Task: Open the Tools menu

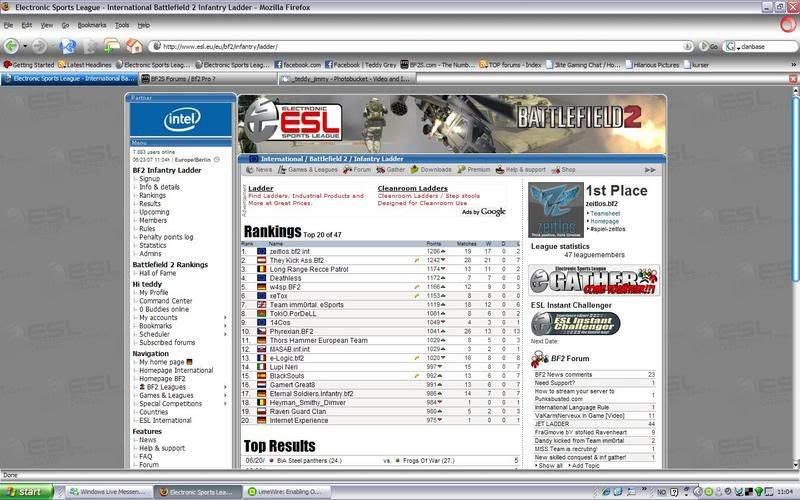Action: coord(122,25)
